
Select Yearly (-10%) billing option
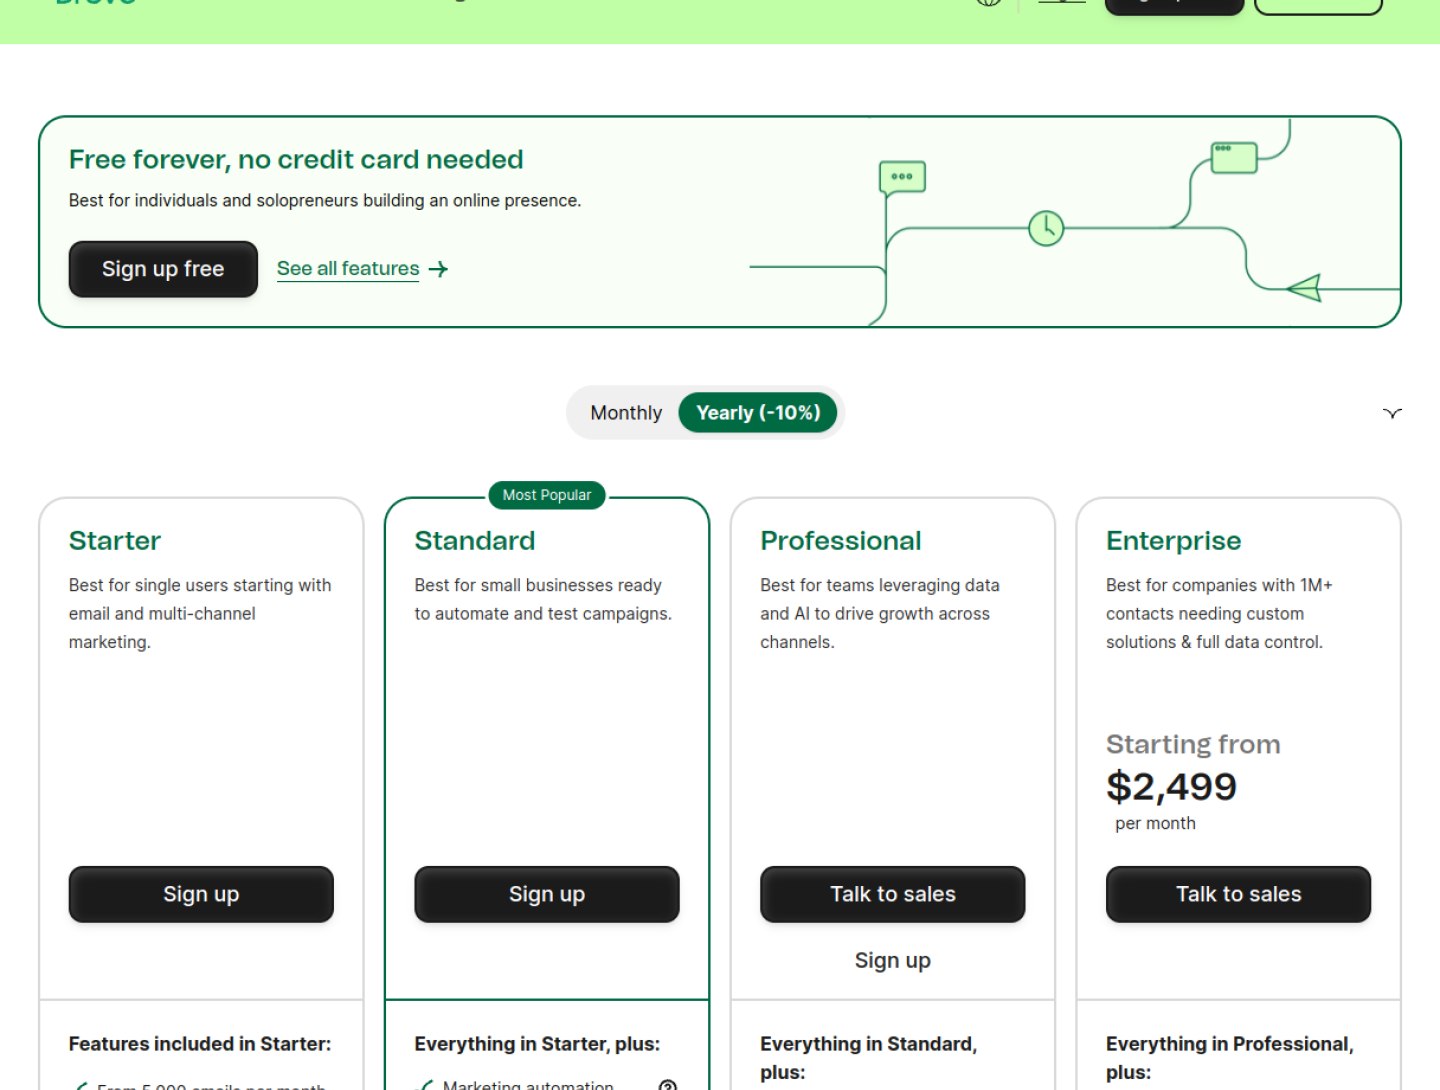pyautogui.click(x=758, y=413)
